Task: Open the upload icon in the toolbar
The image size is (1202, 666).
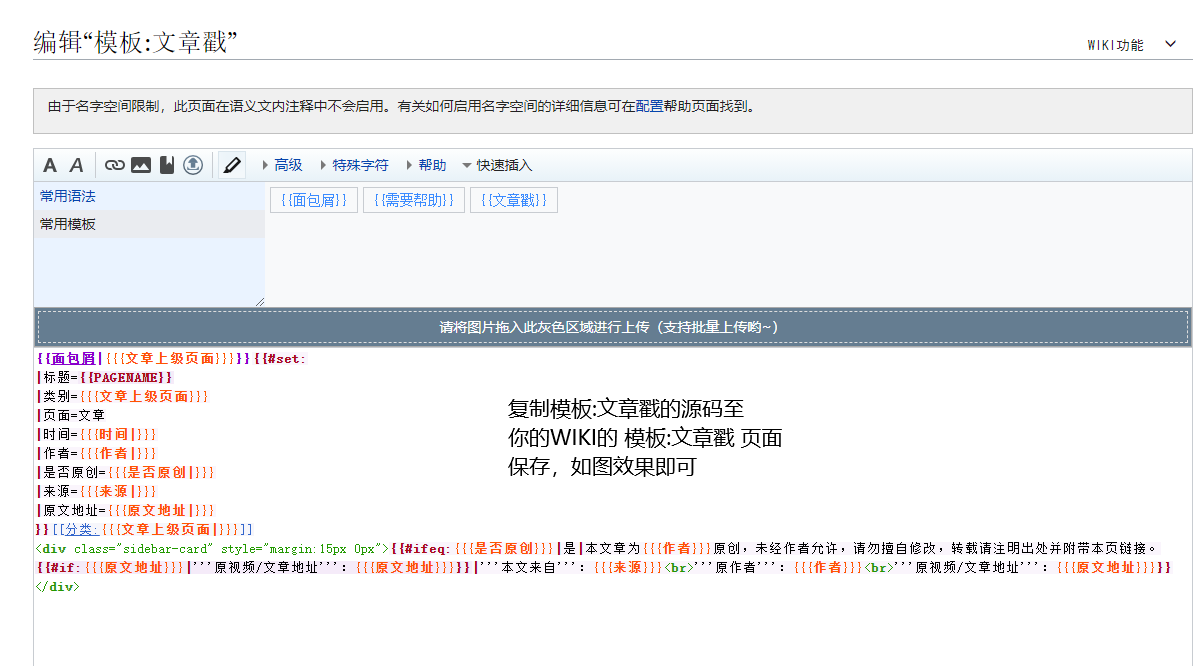Action: click(192, 166)
